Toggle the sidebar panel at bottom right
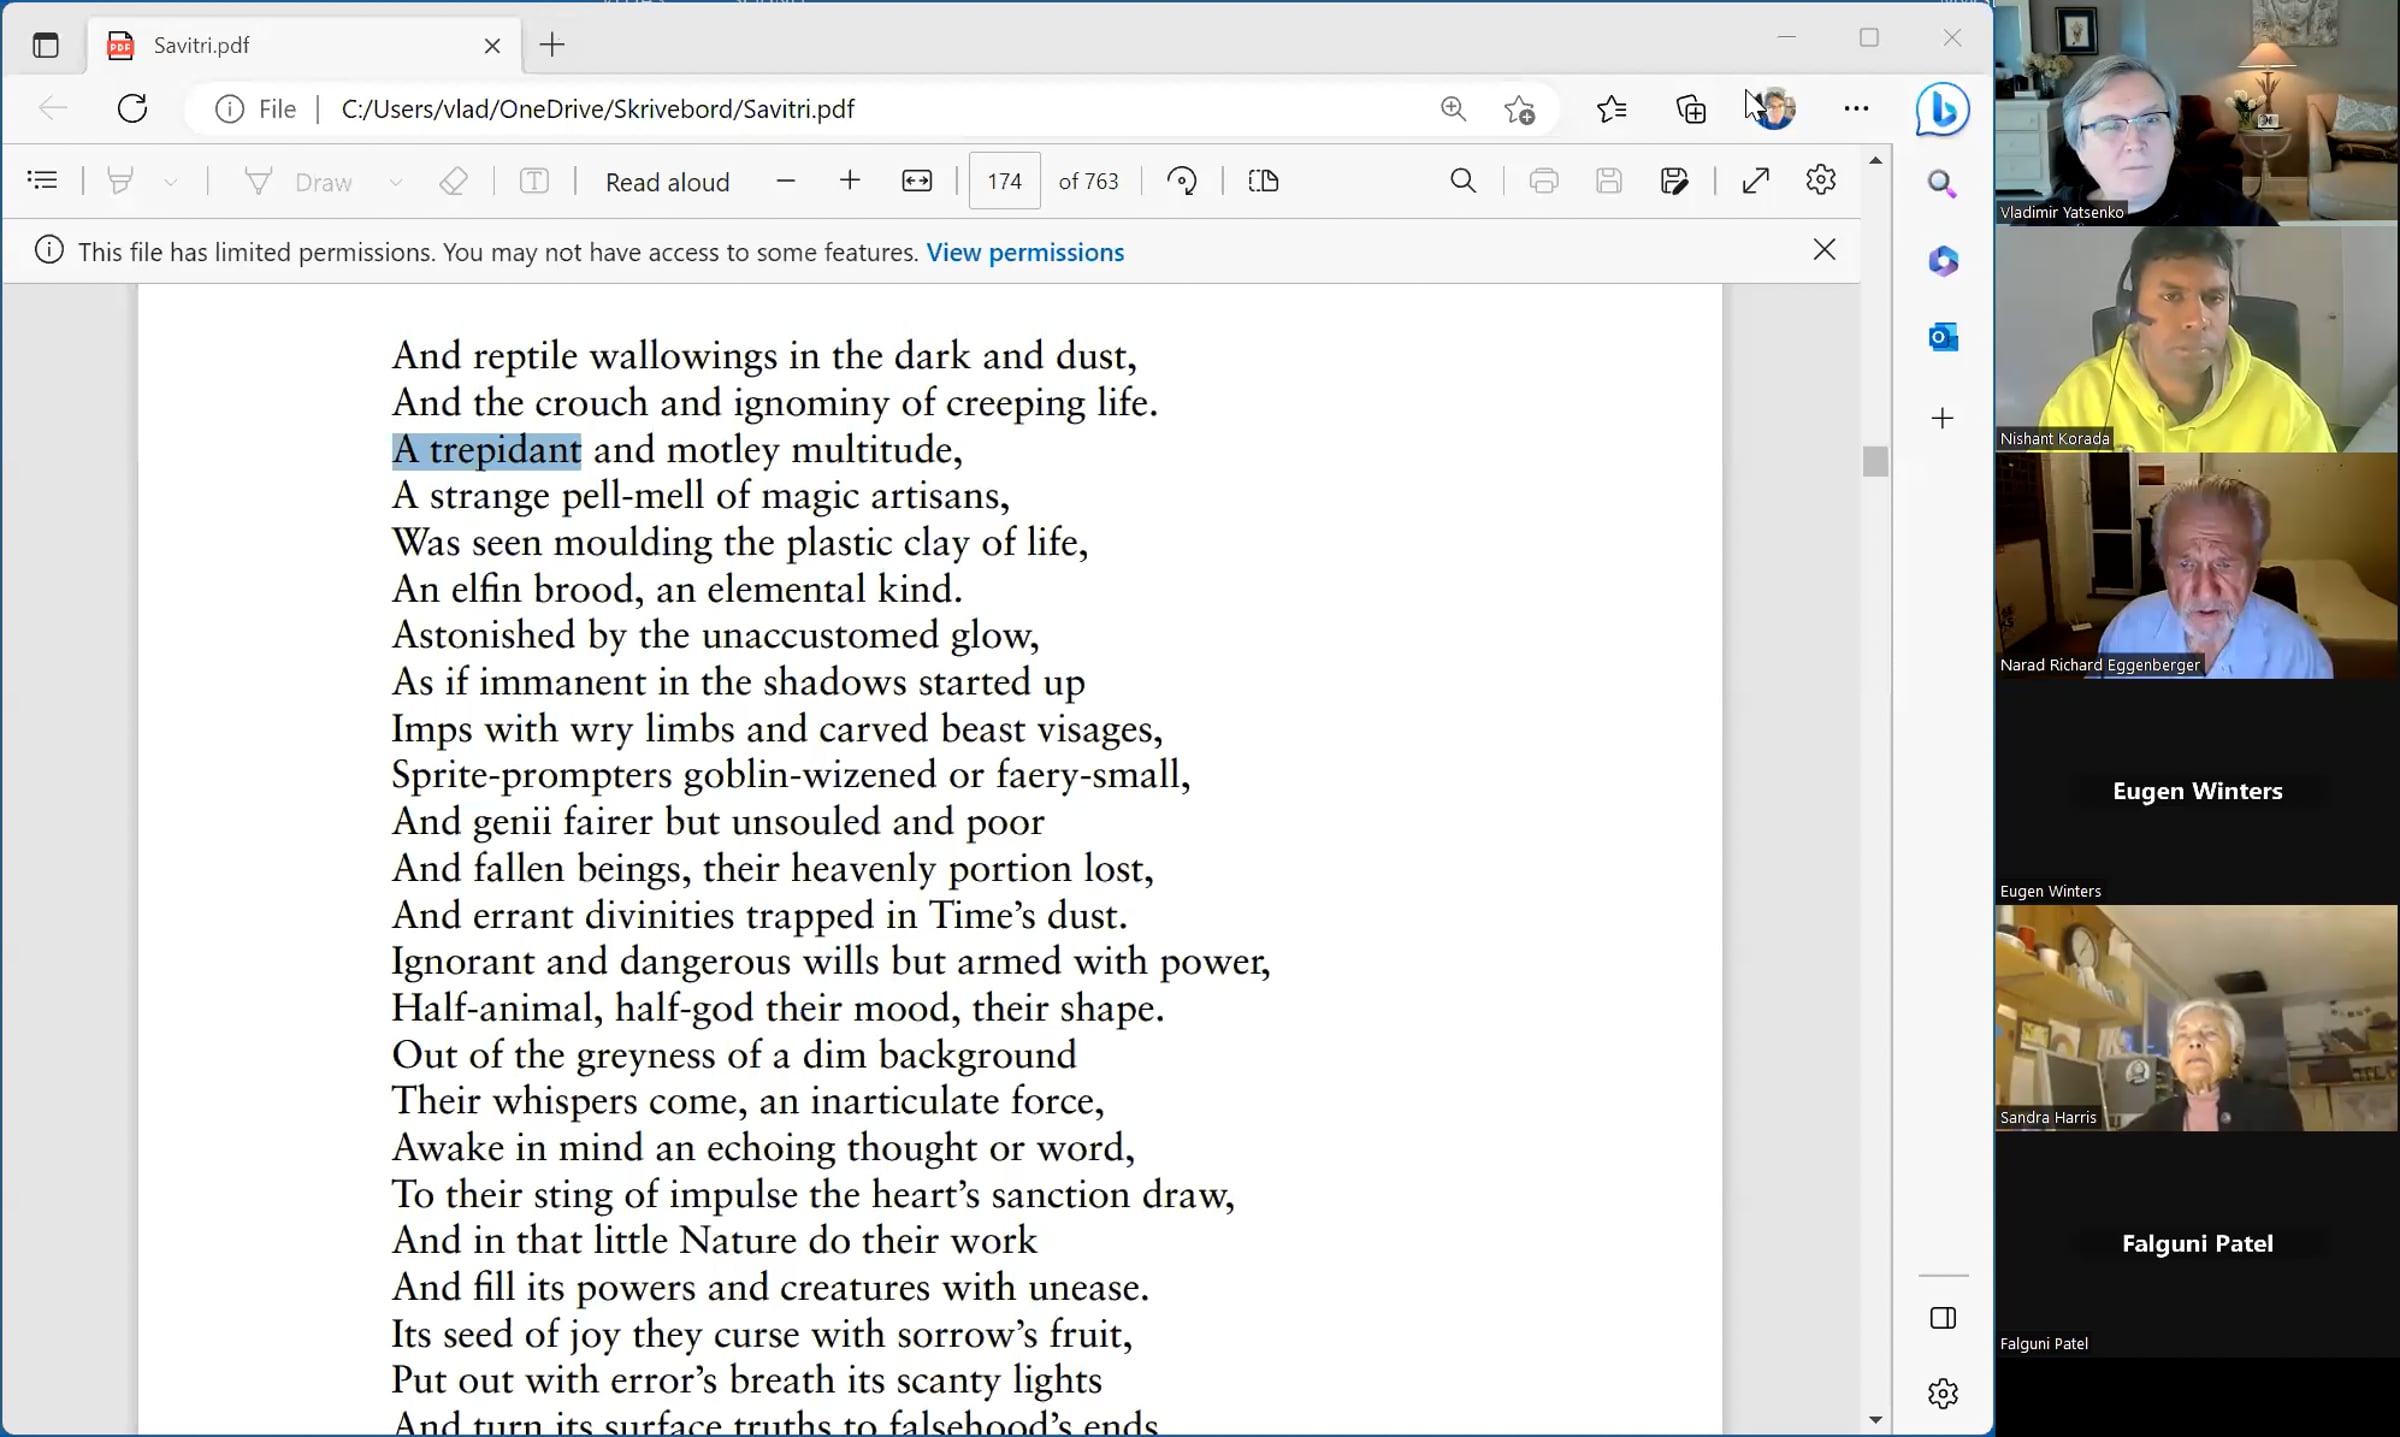Image resolution: width=2400 pixels, height=1437 pixels. tap(1942, 1318)
